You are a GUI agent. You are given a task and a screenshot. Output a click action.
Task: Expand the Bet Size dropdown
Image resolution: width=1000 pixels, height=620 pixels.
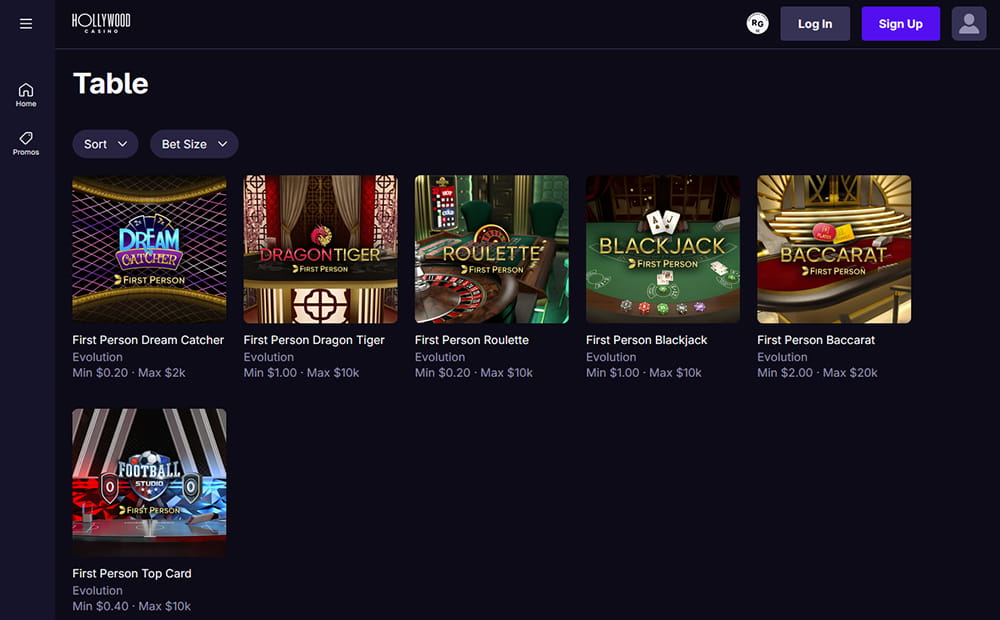(194, 144)
